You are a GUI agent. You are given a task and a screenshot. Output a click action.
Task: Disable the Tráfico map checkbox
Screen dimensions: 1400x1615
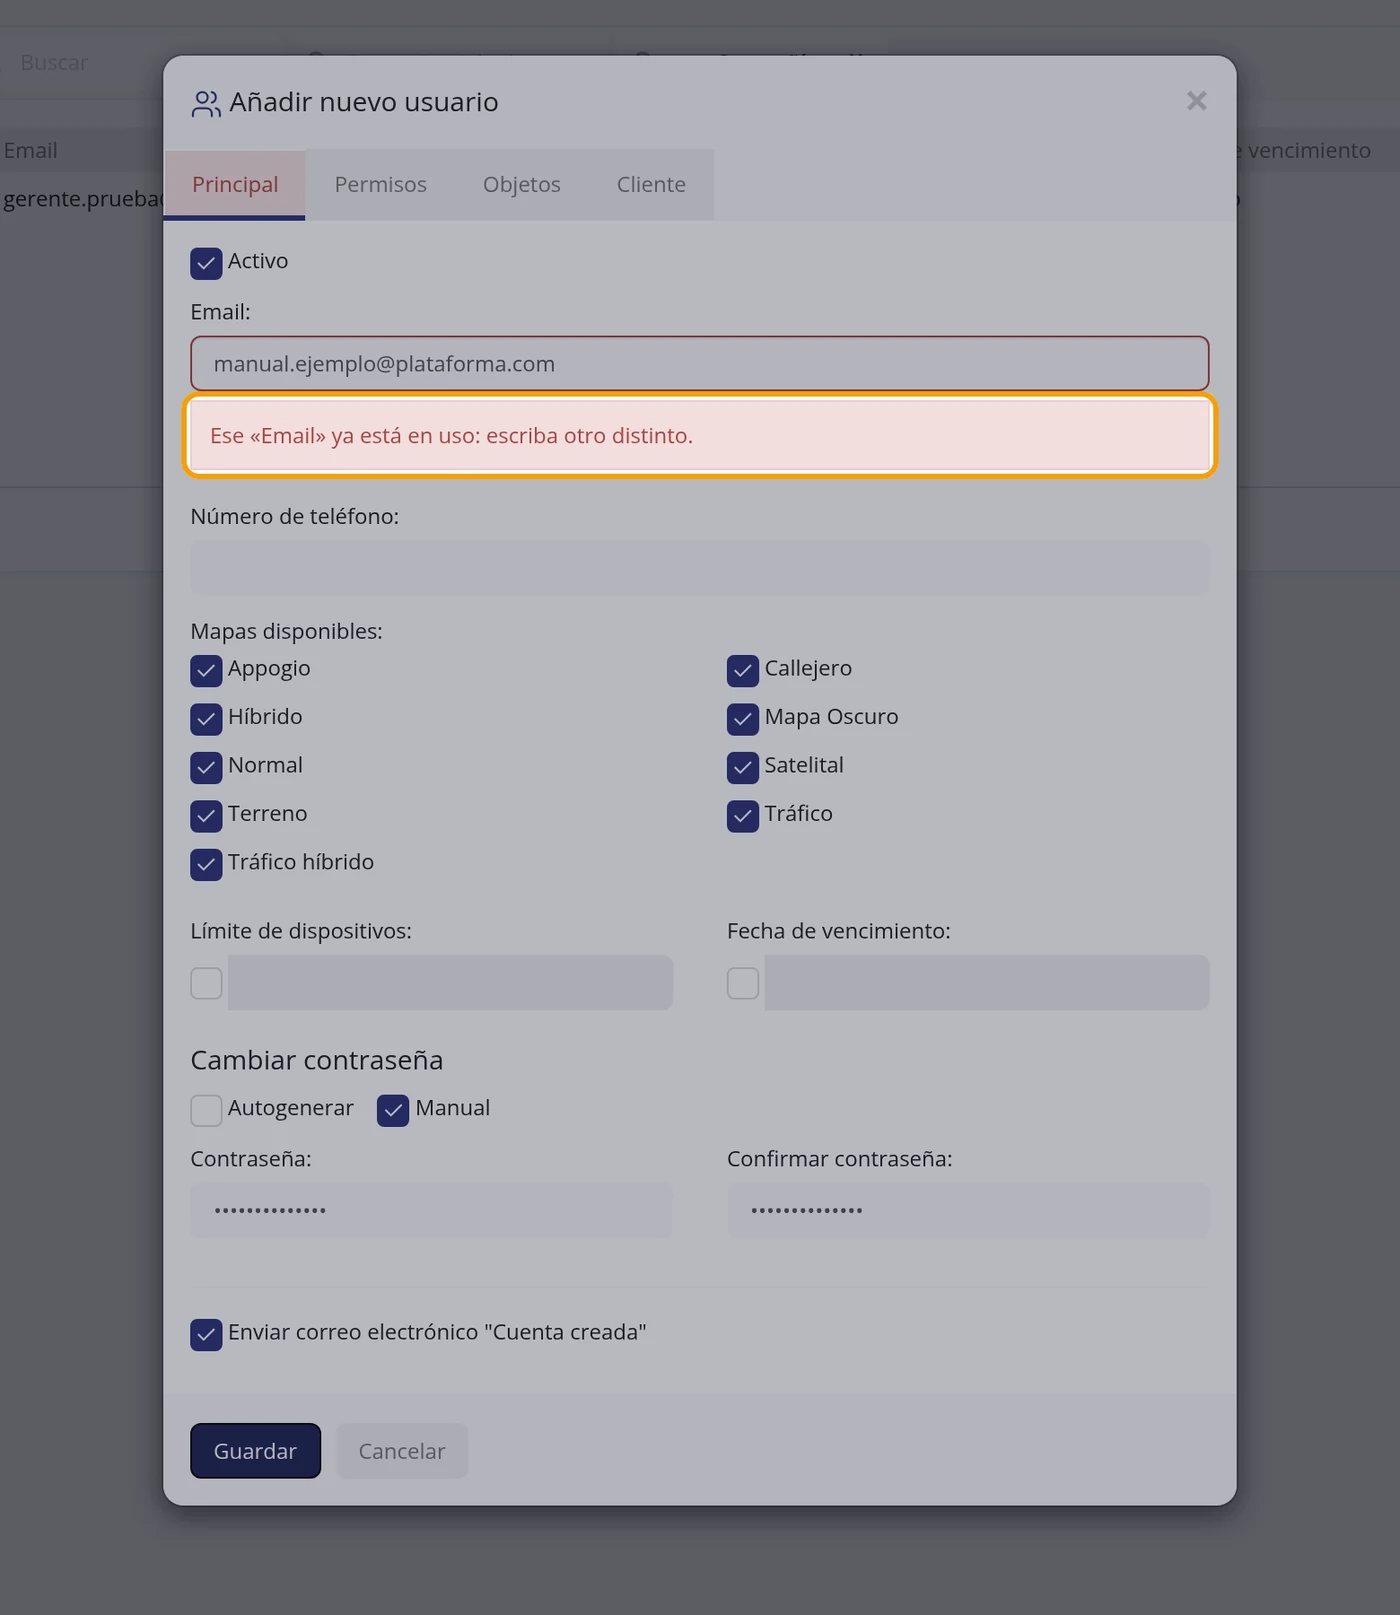[743, 815]
